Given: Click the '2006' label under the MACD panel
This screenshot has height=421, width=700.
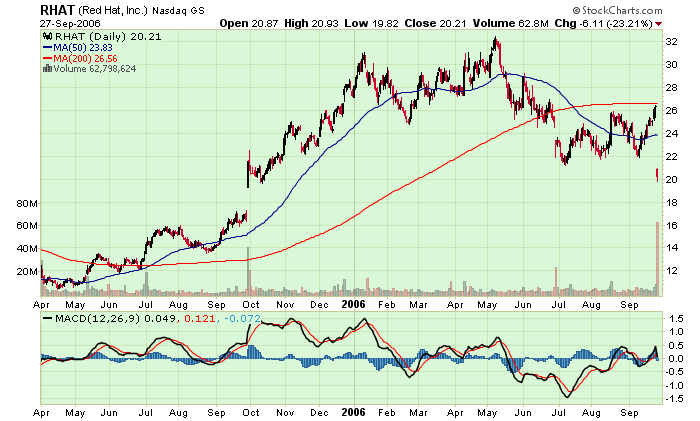Looking at the screenshot, I should tap(354, 412).
